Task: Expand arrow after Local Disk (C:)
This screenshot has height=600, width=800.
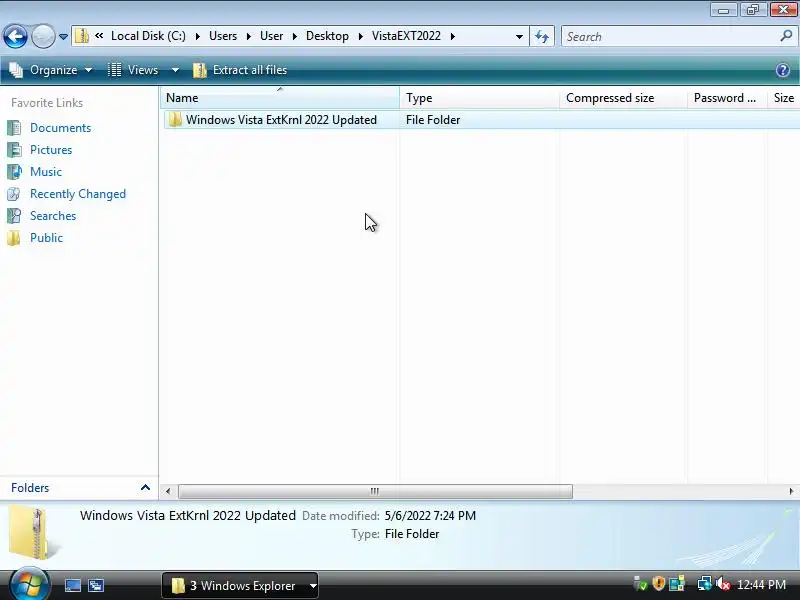Action: point(197,36)
